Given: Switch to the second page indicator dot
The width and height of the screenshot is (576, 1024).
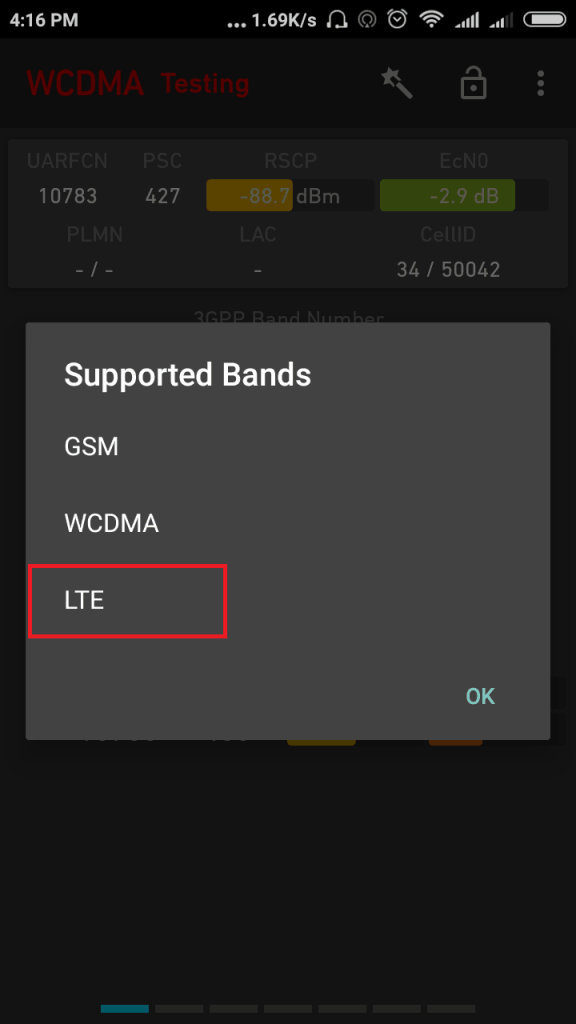Looking at the screenshot, I should [x=179, y=1009].
